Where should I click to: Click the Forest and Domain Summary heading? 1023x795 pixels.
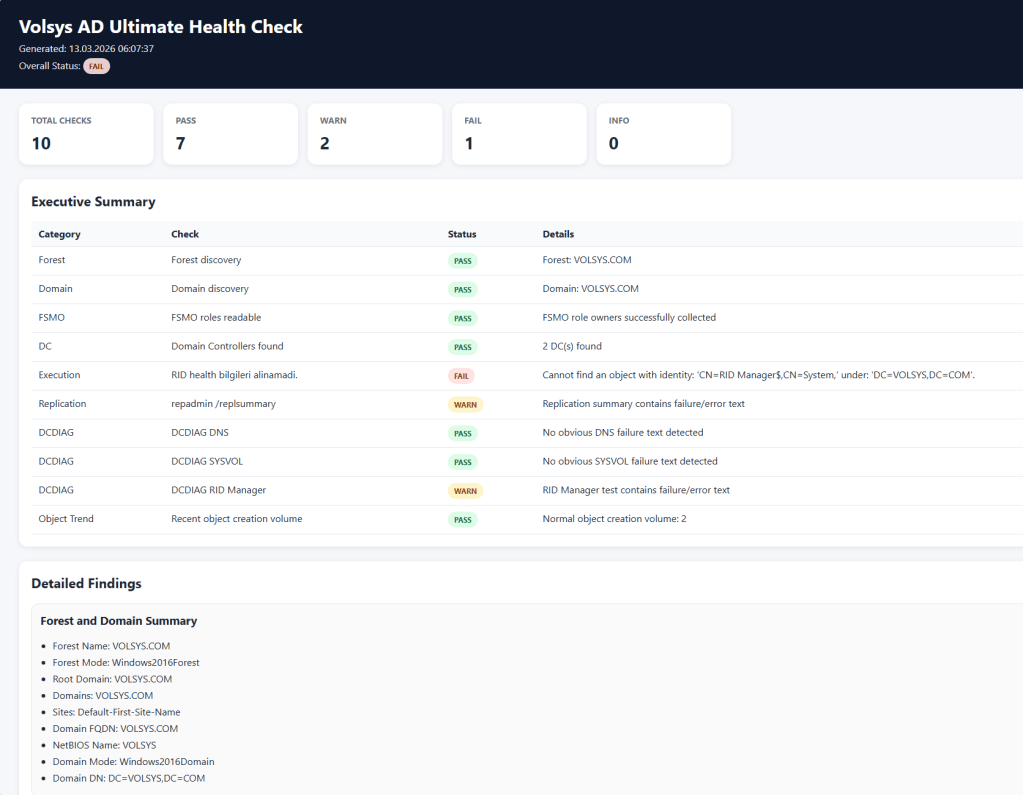click(x=118, y=621)
